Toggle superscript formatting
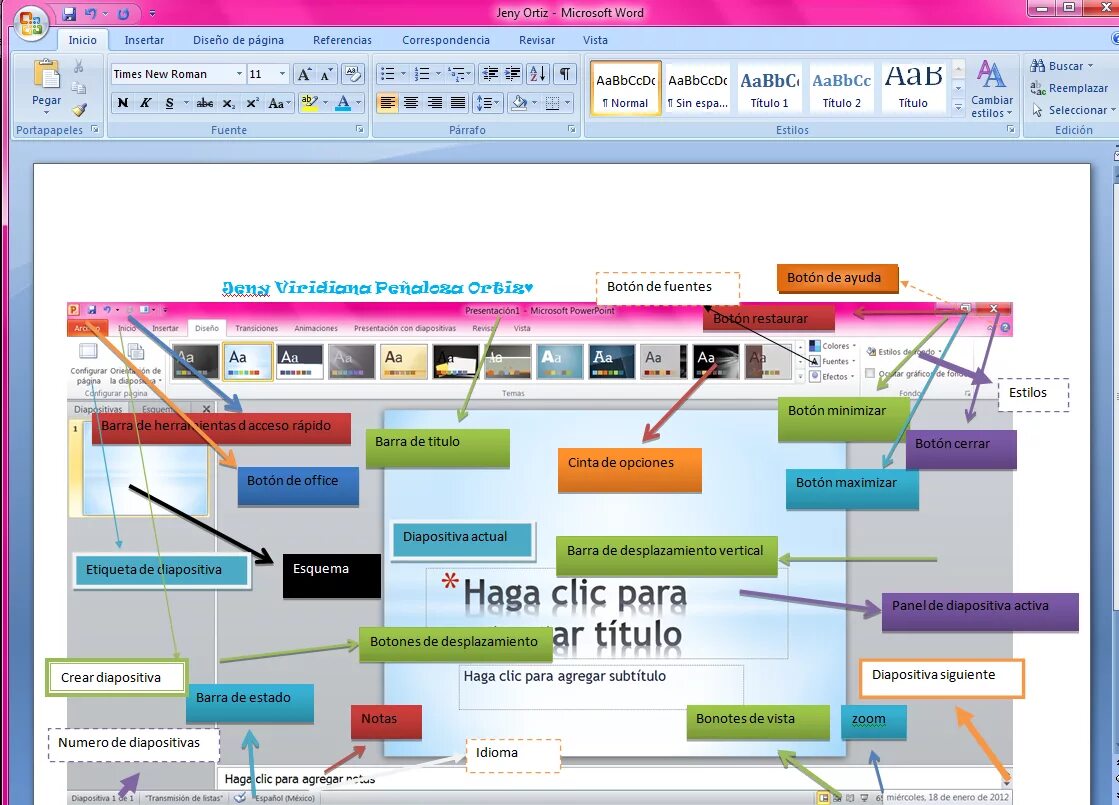Viewport: 1119px width, 805px height. pyautogui.click(x=252, y=103)
